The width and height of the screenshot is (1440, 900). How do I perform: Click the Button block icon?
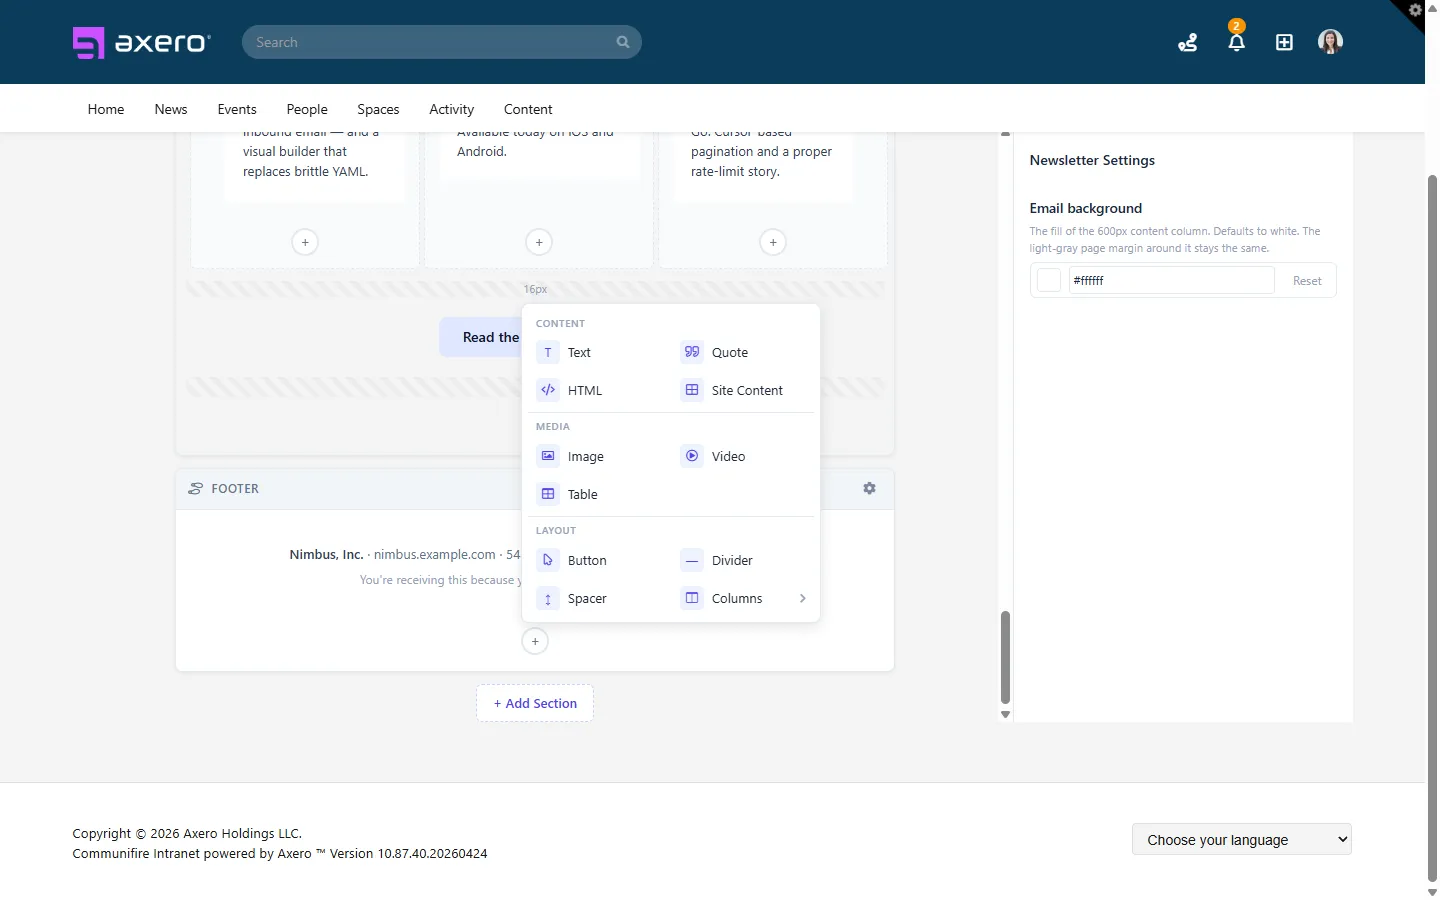548,560
